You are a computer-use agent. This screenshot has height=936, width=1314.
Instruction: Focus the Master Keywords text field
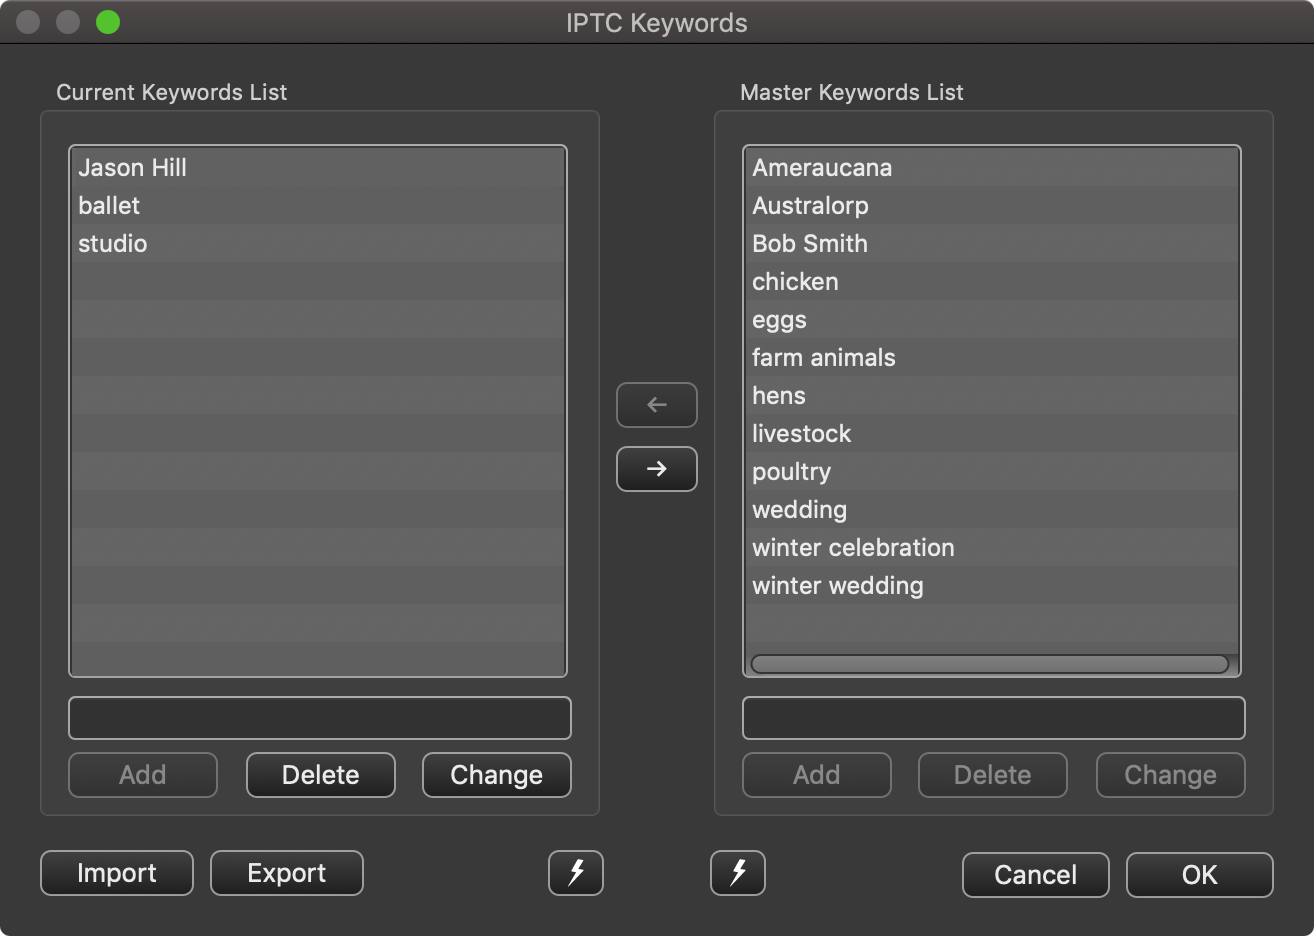994,718
